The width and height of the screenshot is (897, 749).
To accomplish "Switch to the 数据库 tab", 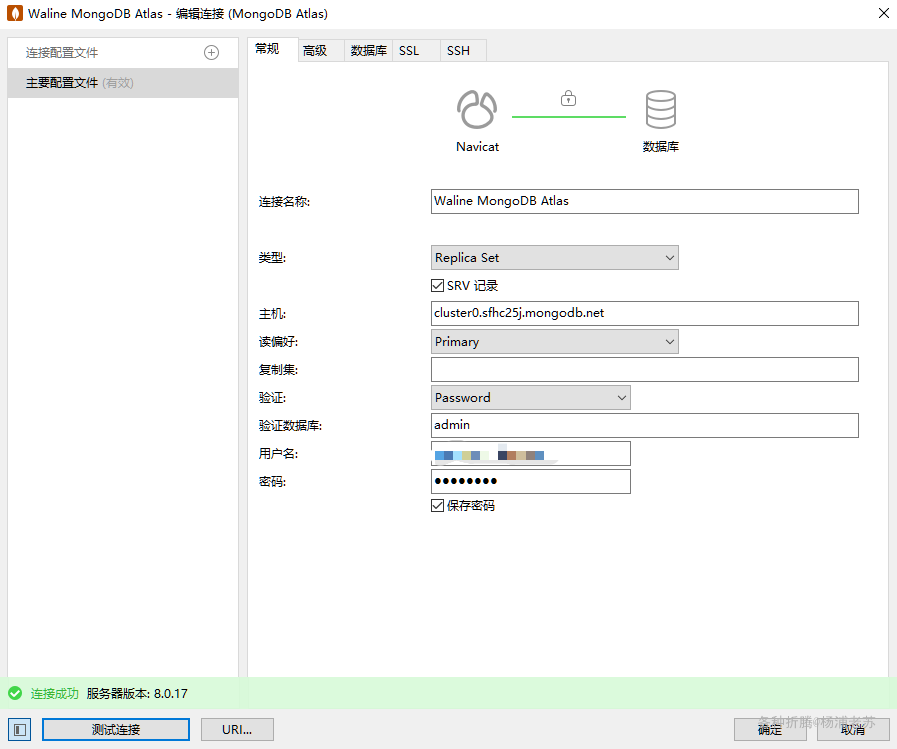I will [x=368, y=51].
